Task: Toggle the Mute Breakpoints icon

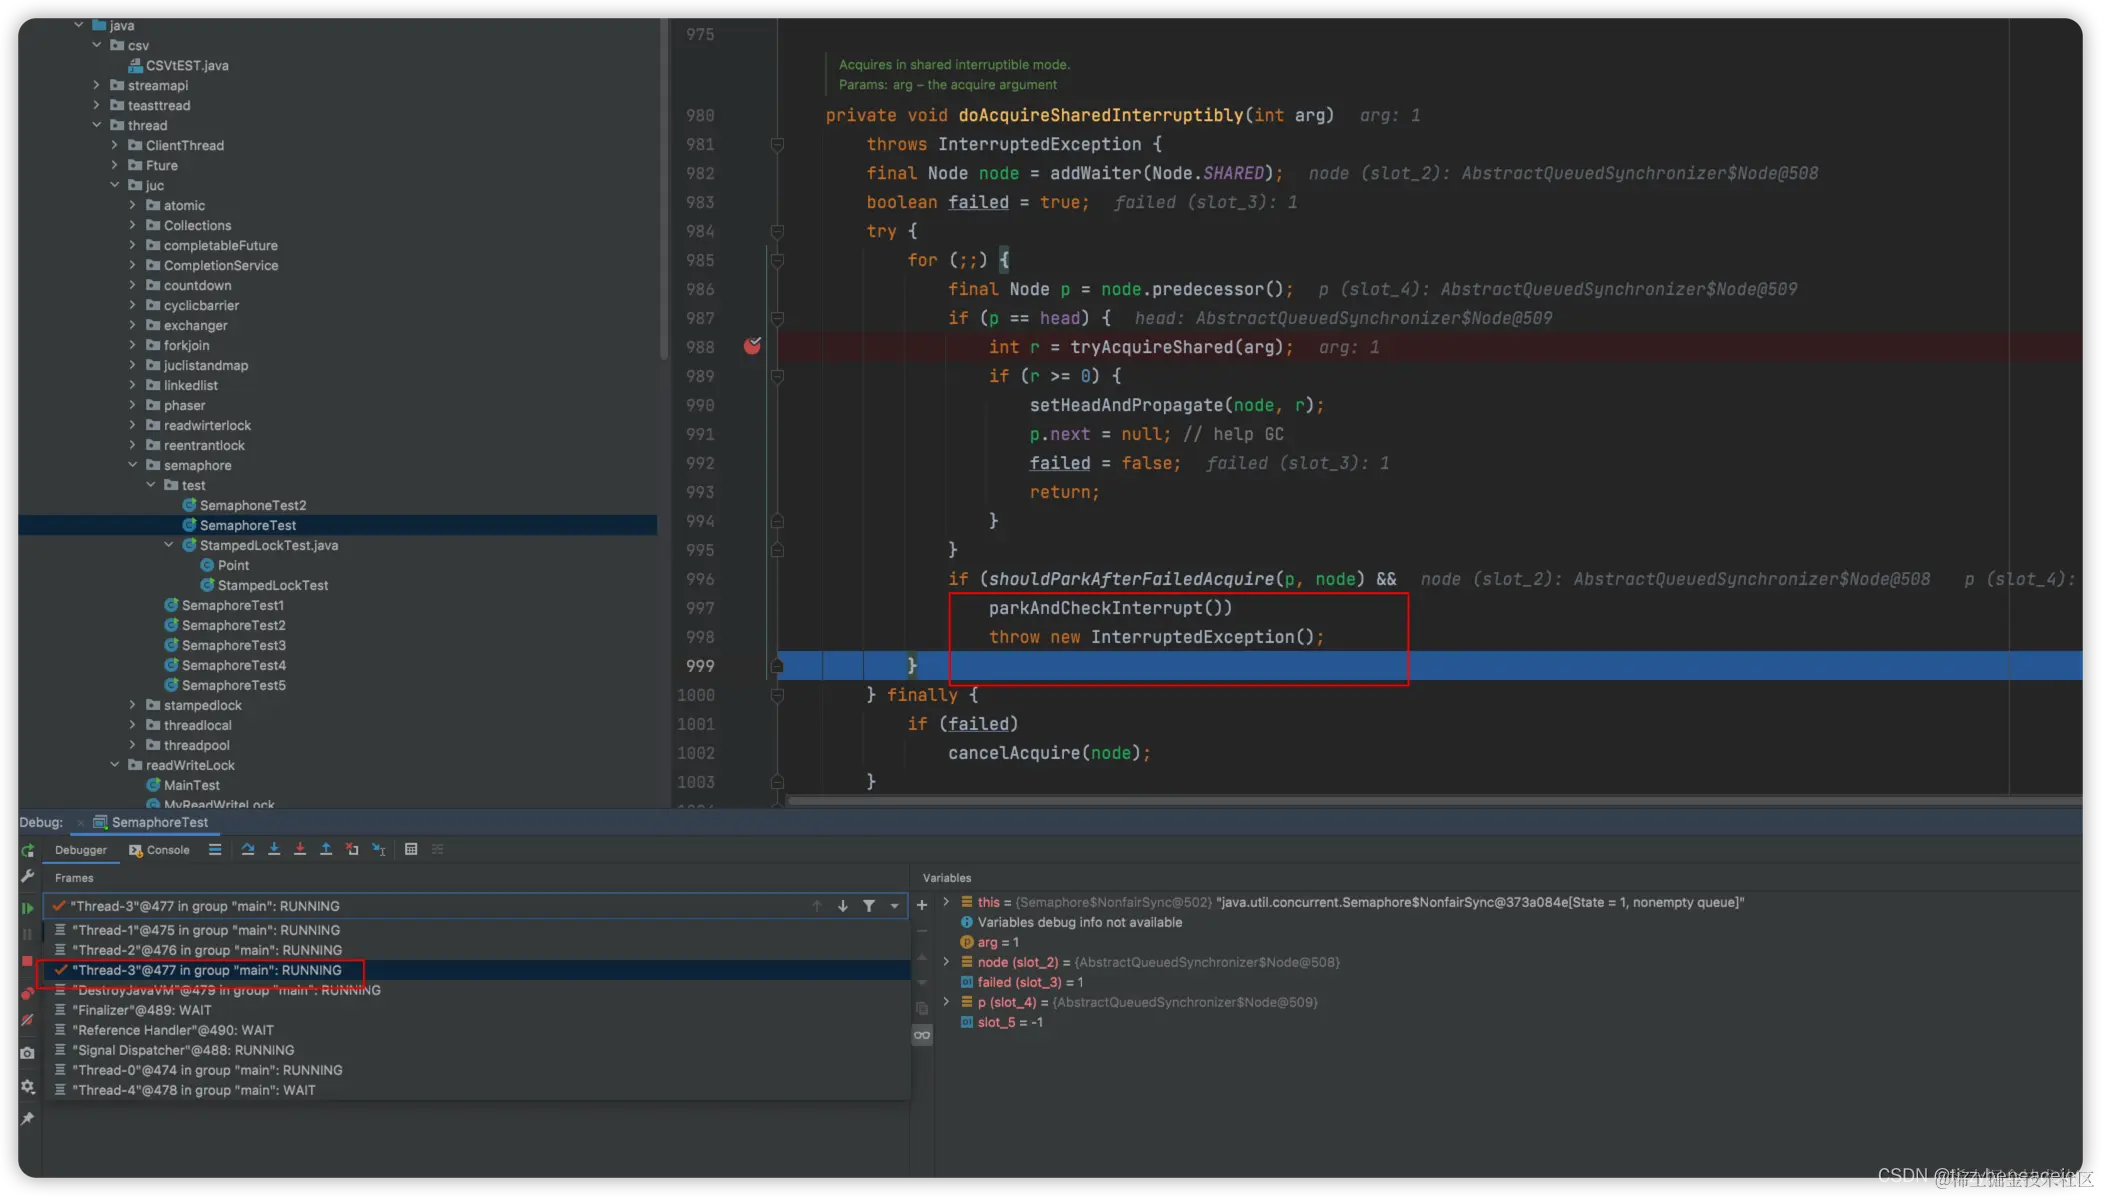Action: click(x=27, y=1021)
